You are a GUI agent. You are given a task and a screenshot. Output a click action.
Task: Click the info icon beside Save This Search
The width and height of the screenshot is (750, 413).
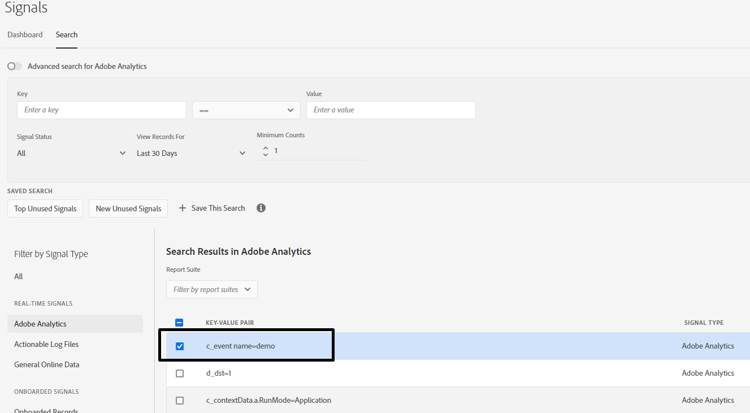[x=261, y=208]
